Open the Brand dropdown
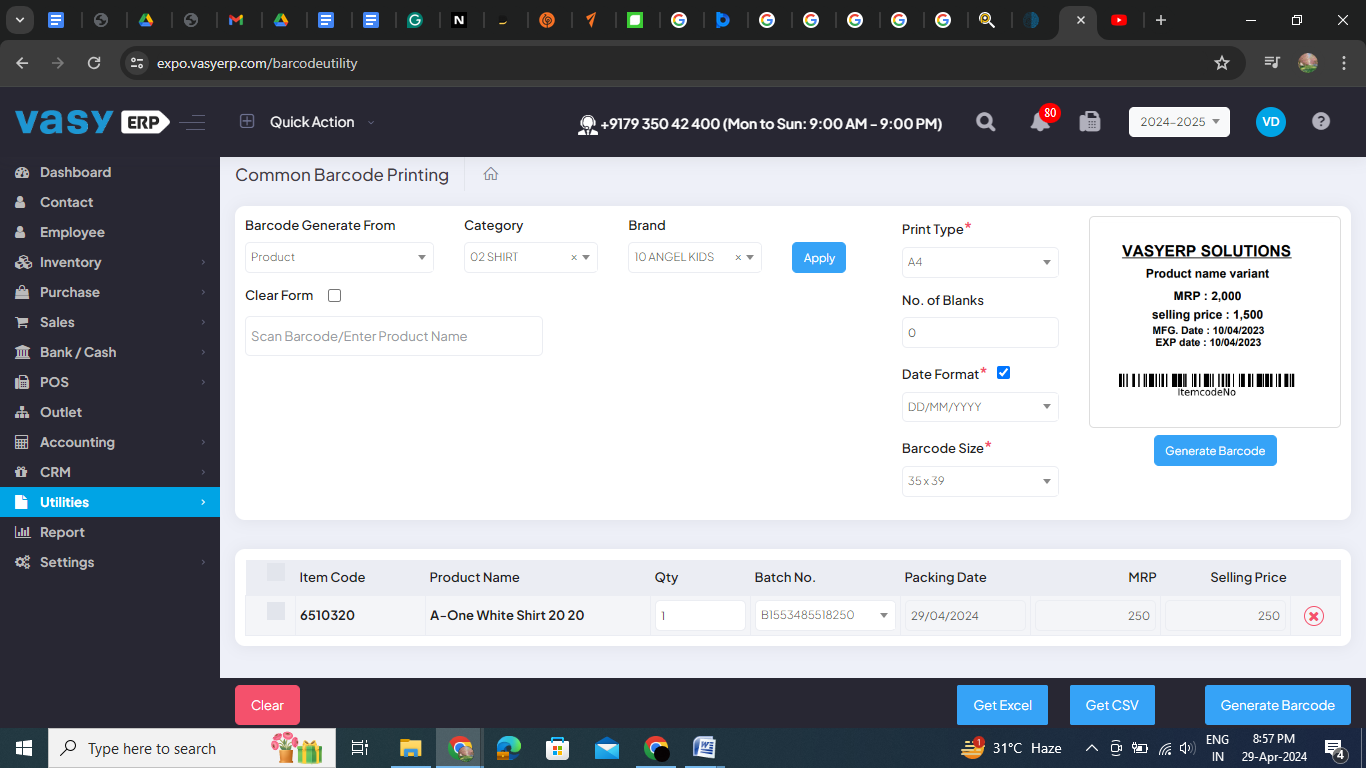The image size is (1366, 768). click(x=695, y=257)
